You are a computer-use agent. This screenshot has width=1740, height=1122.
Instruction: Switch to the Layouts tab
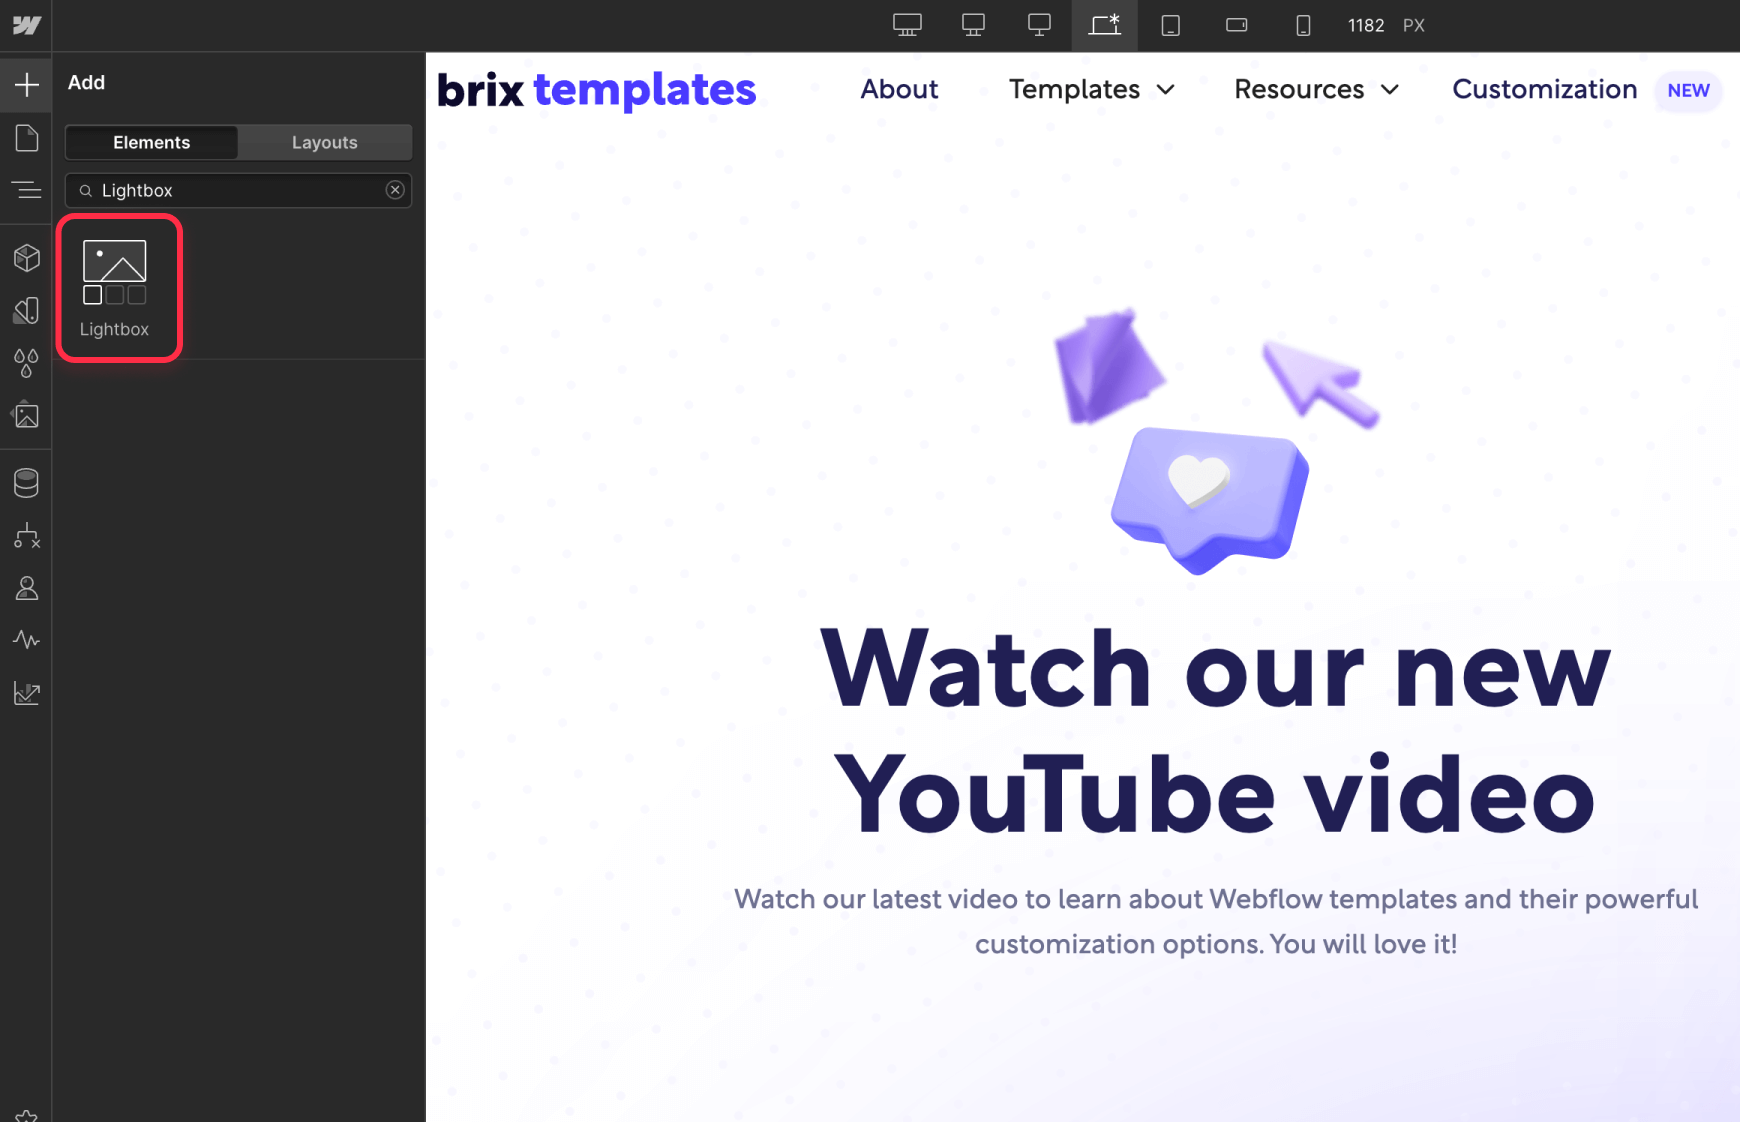(325, 142)
